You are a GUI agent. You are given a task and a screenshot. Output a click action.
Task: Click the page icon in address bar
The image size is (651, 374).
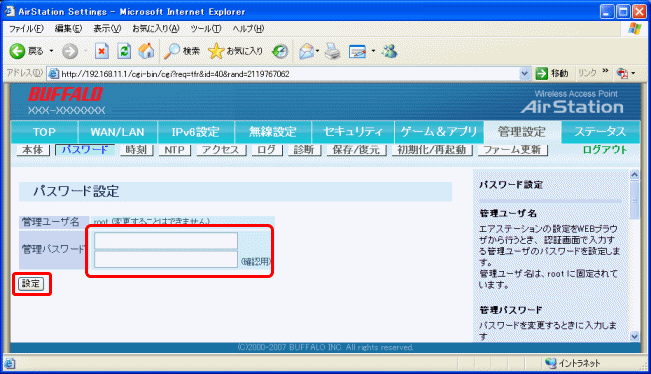tap(54, 74)
